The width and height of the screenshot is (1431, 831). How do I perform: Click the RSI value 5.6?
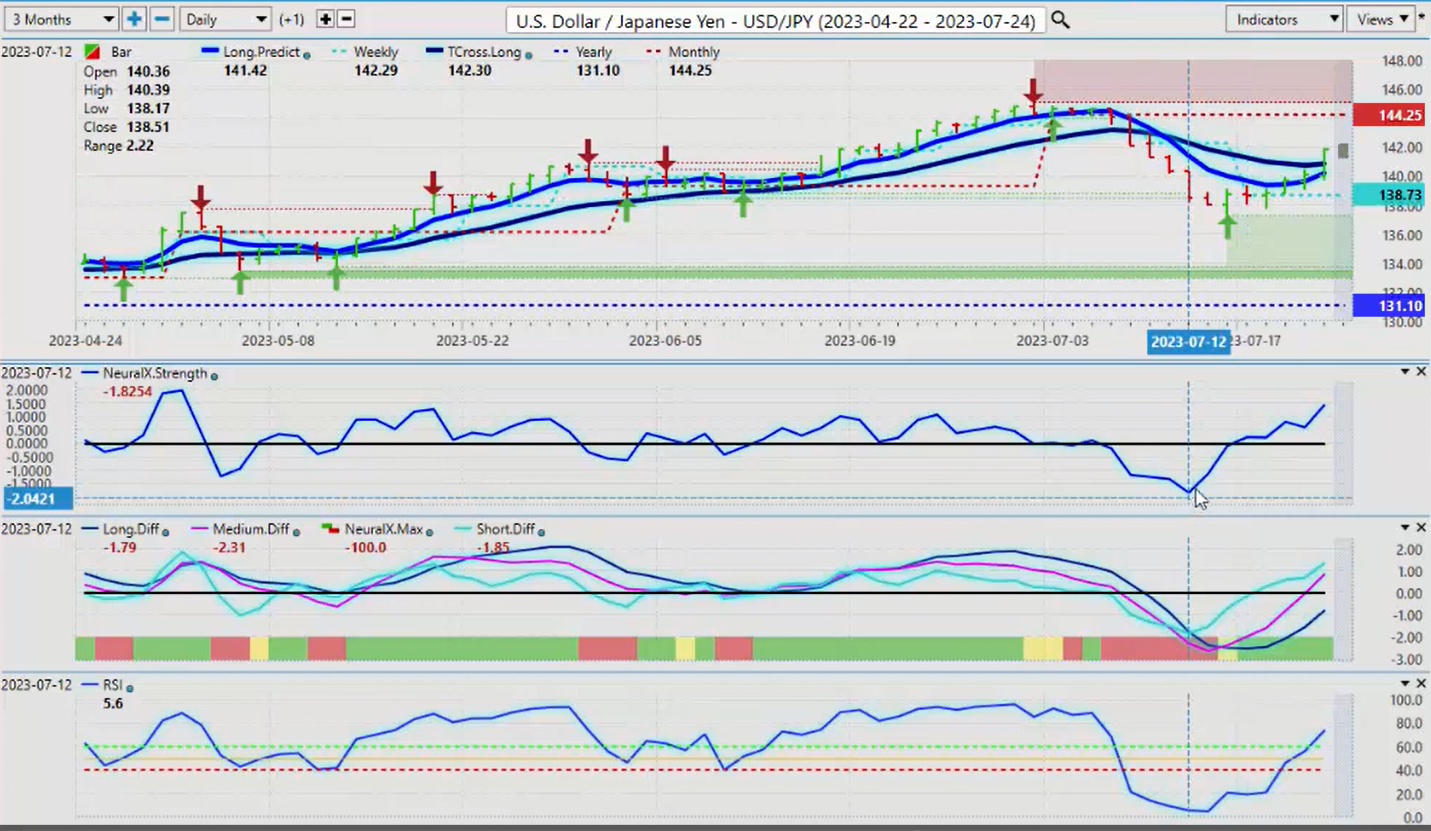pyautogui.click(x=113, y=704)
